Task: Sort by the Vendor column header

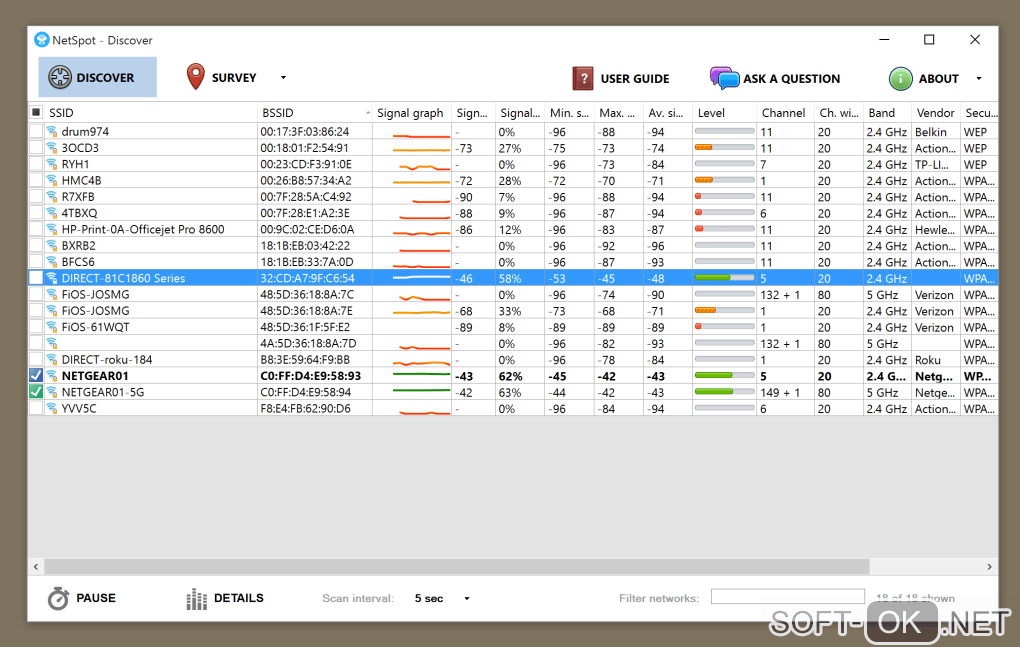Action: 935,112
